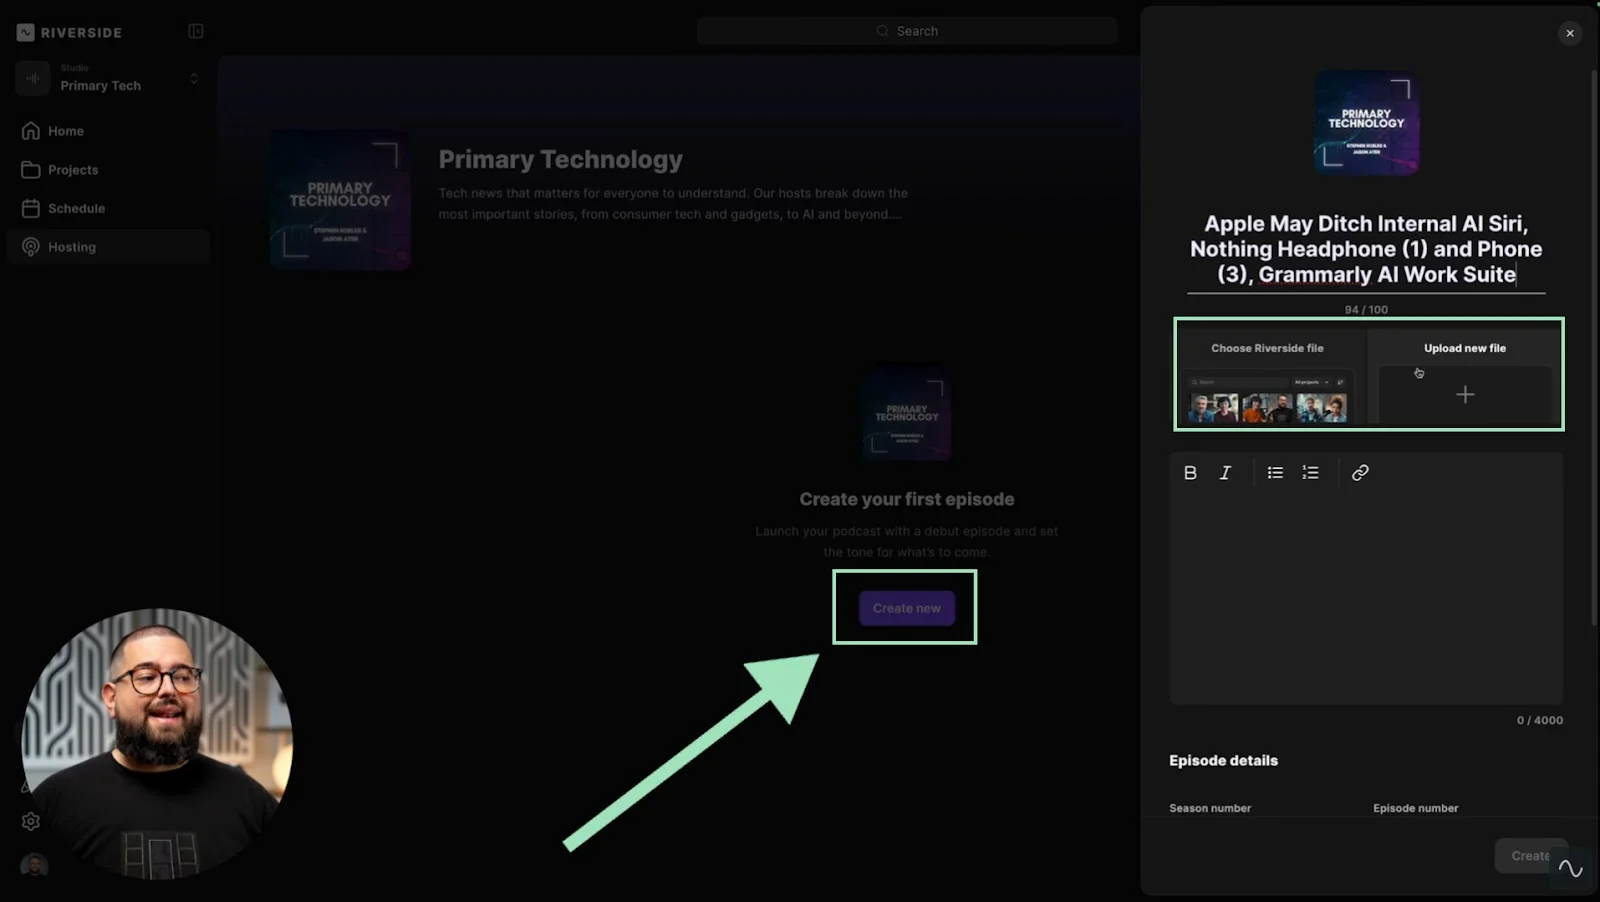Toggle bold formatting

[1190, 473]
